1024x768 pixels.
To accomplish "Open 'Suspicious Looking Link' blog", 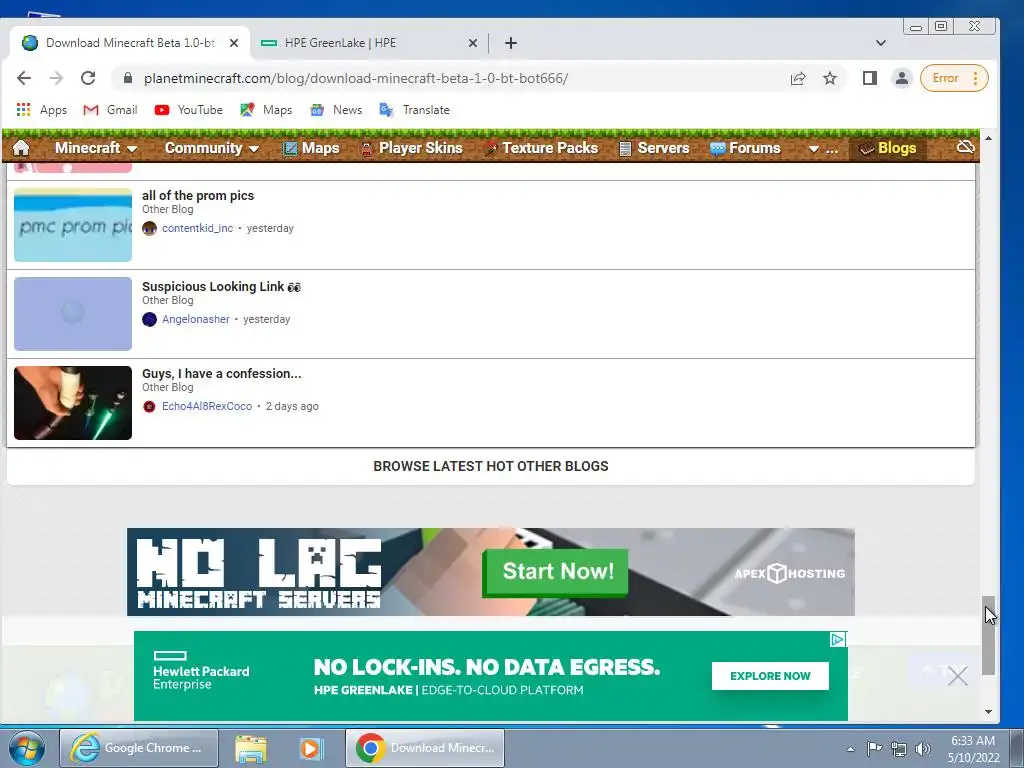I will pos(221,287).
